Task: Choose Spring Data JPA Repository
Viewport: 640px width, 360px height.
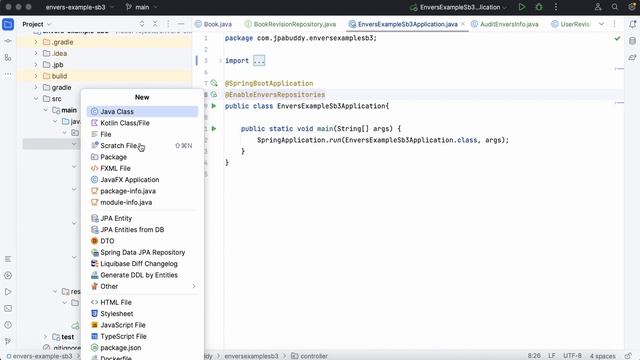Action: (x=142, y=252)
